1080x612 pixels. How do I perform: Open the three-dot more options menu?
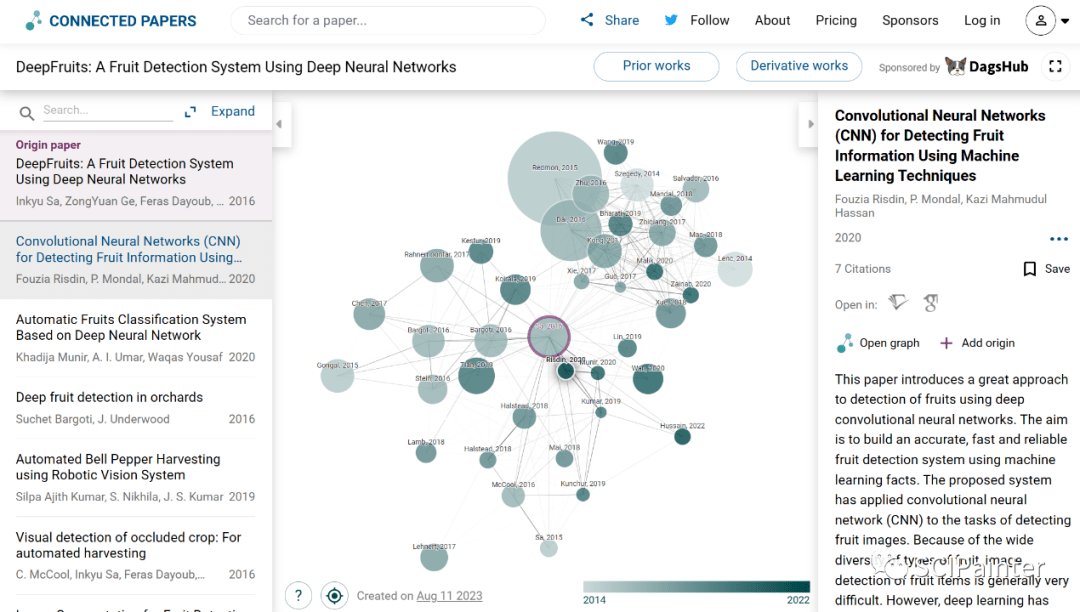tap(1059, 239)
